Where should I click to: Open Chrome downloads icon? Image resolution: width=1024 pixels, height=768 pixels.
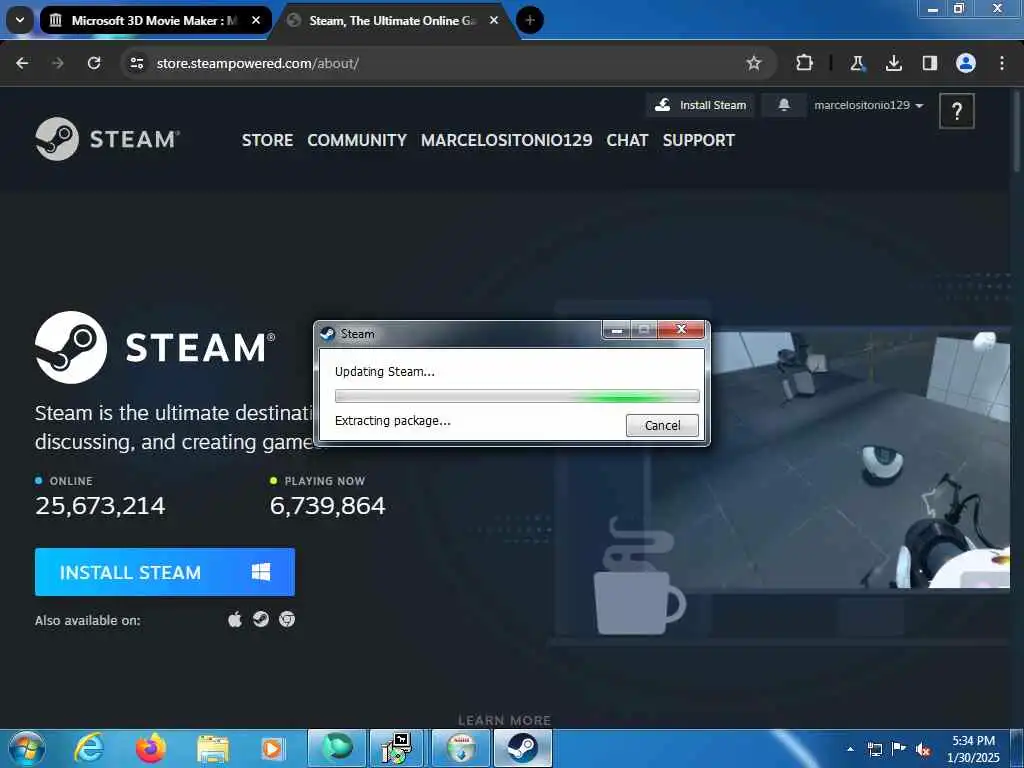click(893, 63)
